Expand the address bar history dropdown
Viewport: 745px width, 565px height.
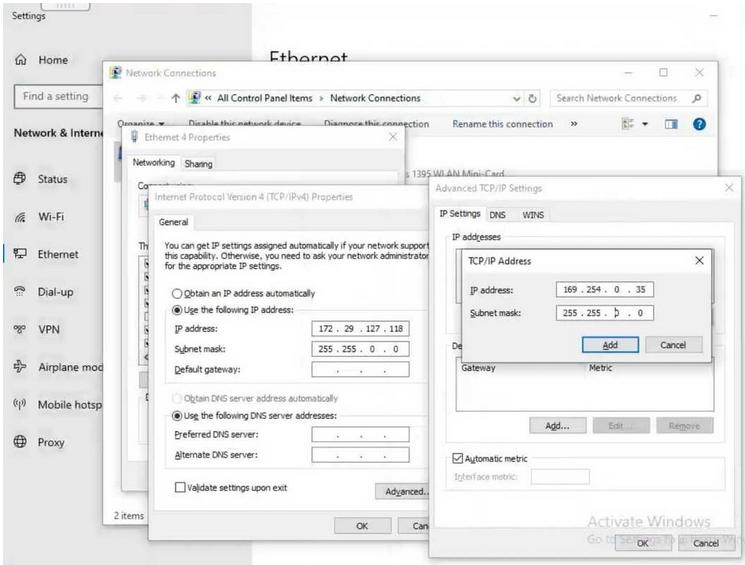click(517, 98)
